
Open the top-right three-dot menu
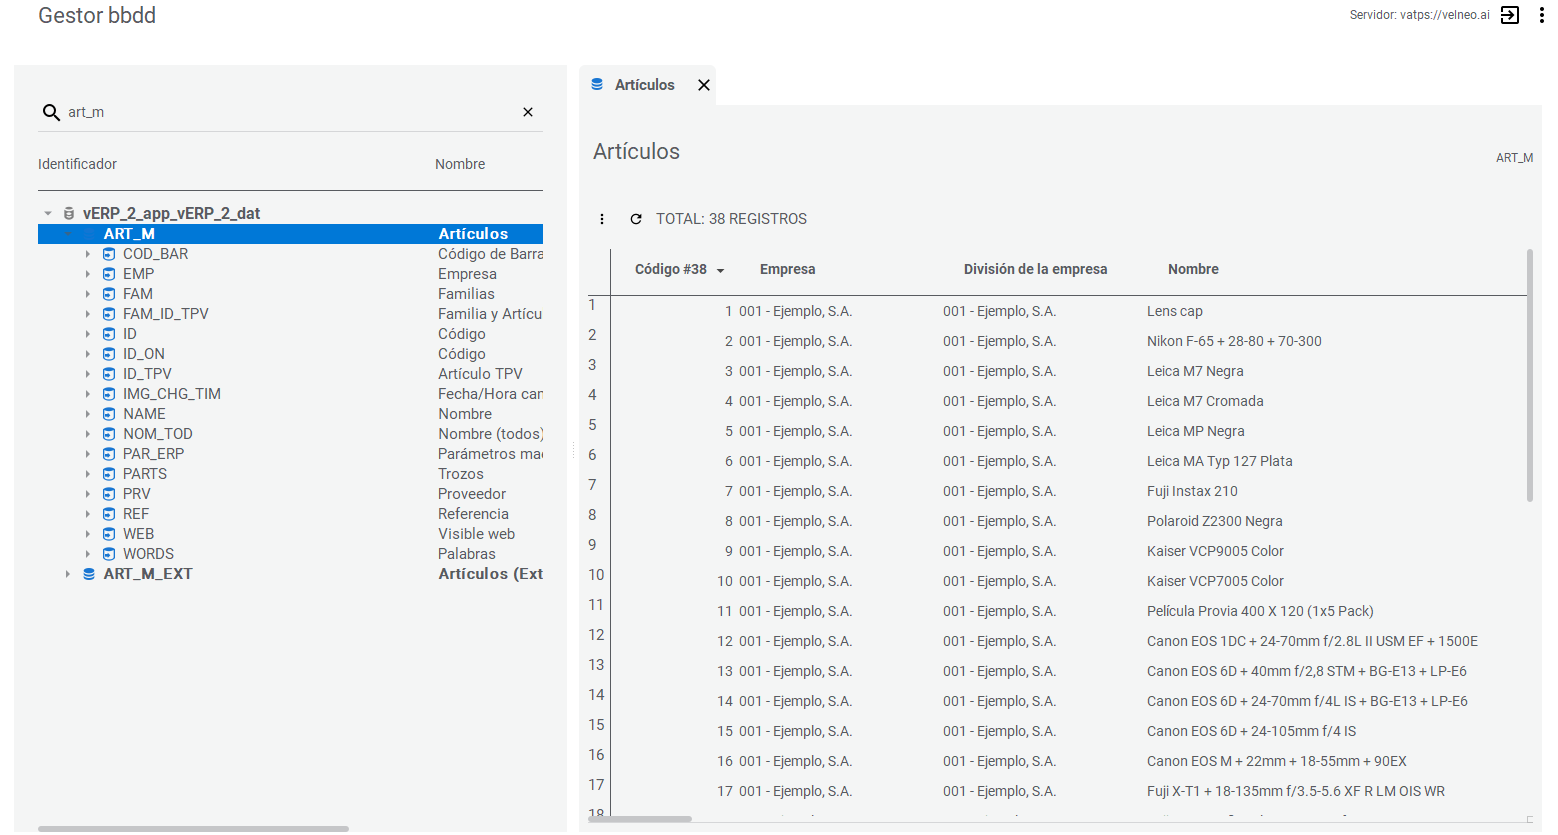[x=1541, y=15]
